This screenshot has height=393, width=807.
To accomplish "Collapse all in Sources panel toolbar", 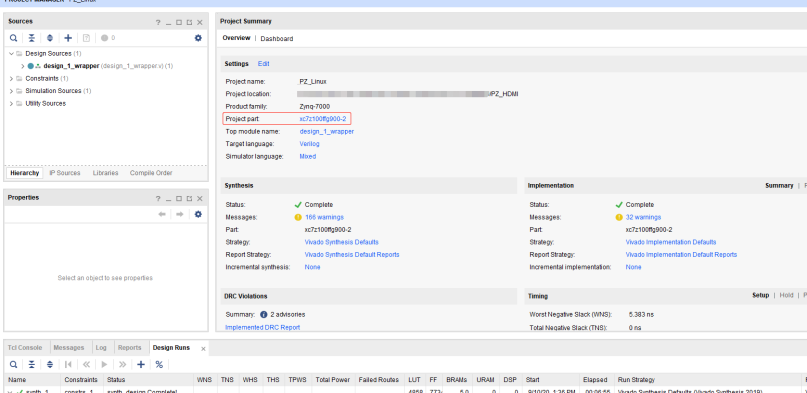I will (x=31, y=38).
